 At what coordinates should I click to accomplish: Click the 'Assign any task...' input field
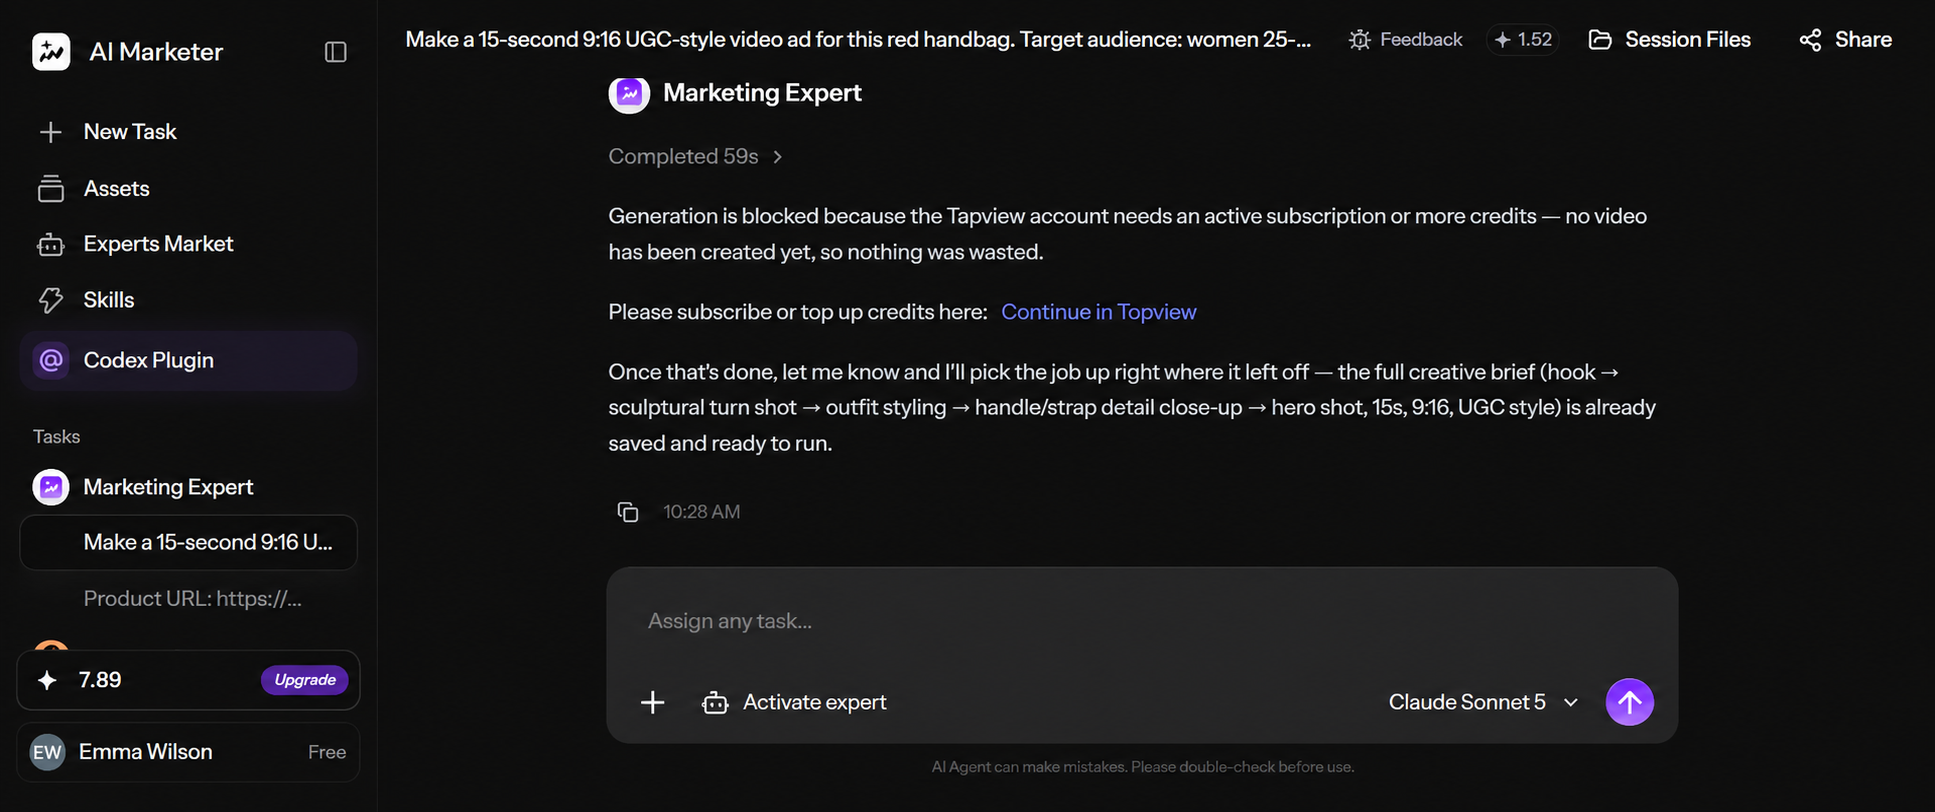[1141, 621]
